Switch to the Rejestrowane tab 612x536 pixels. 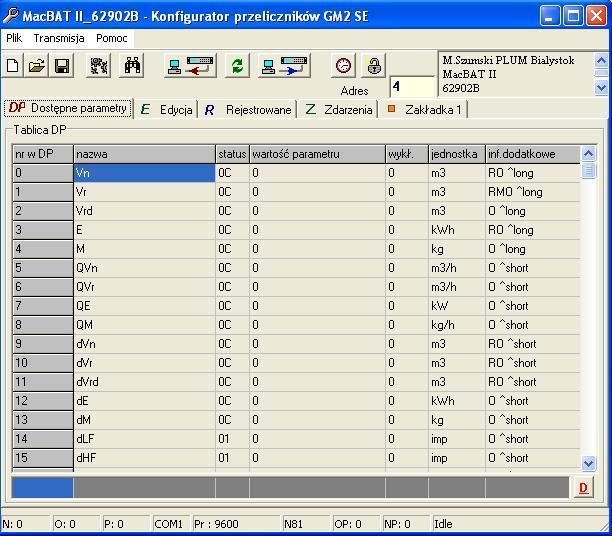[x=248, y=110]
